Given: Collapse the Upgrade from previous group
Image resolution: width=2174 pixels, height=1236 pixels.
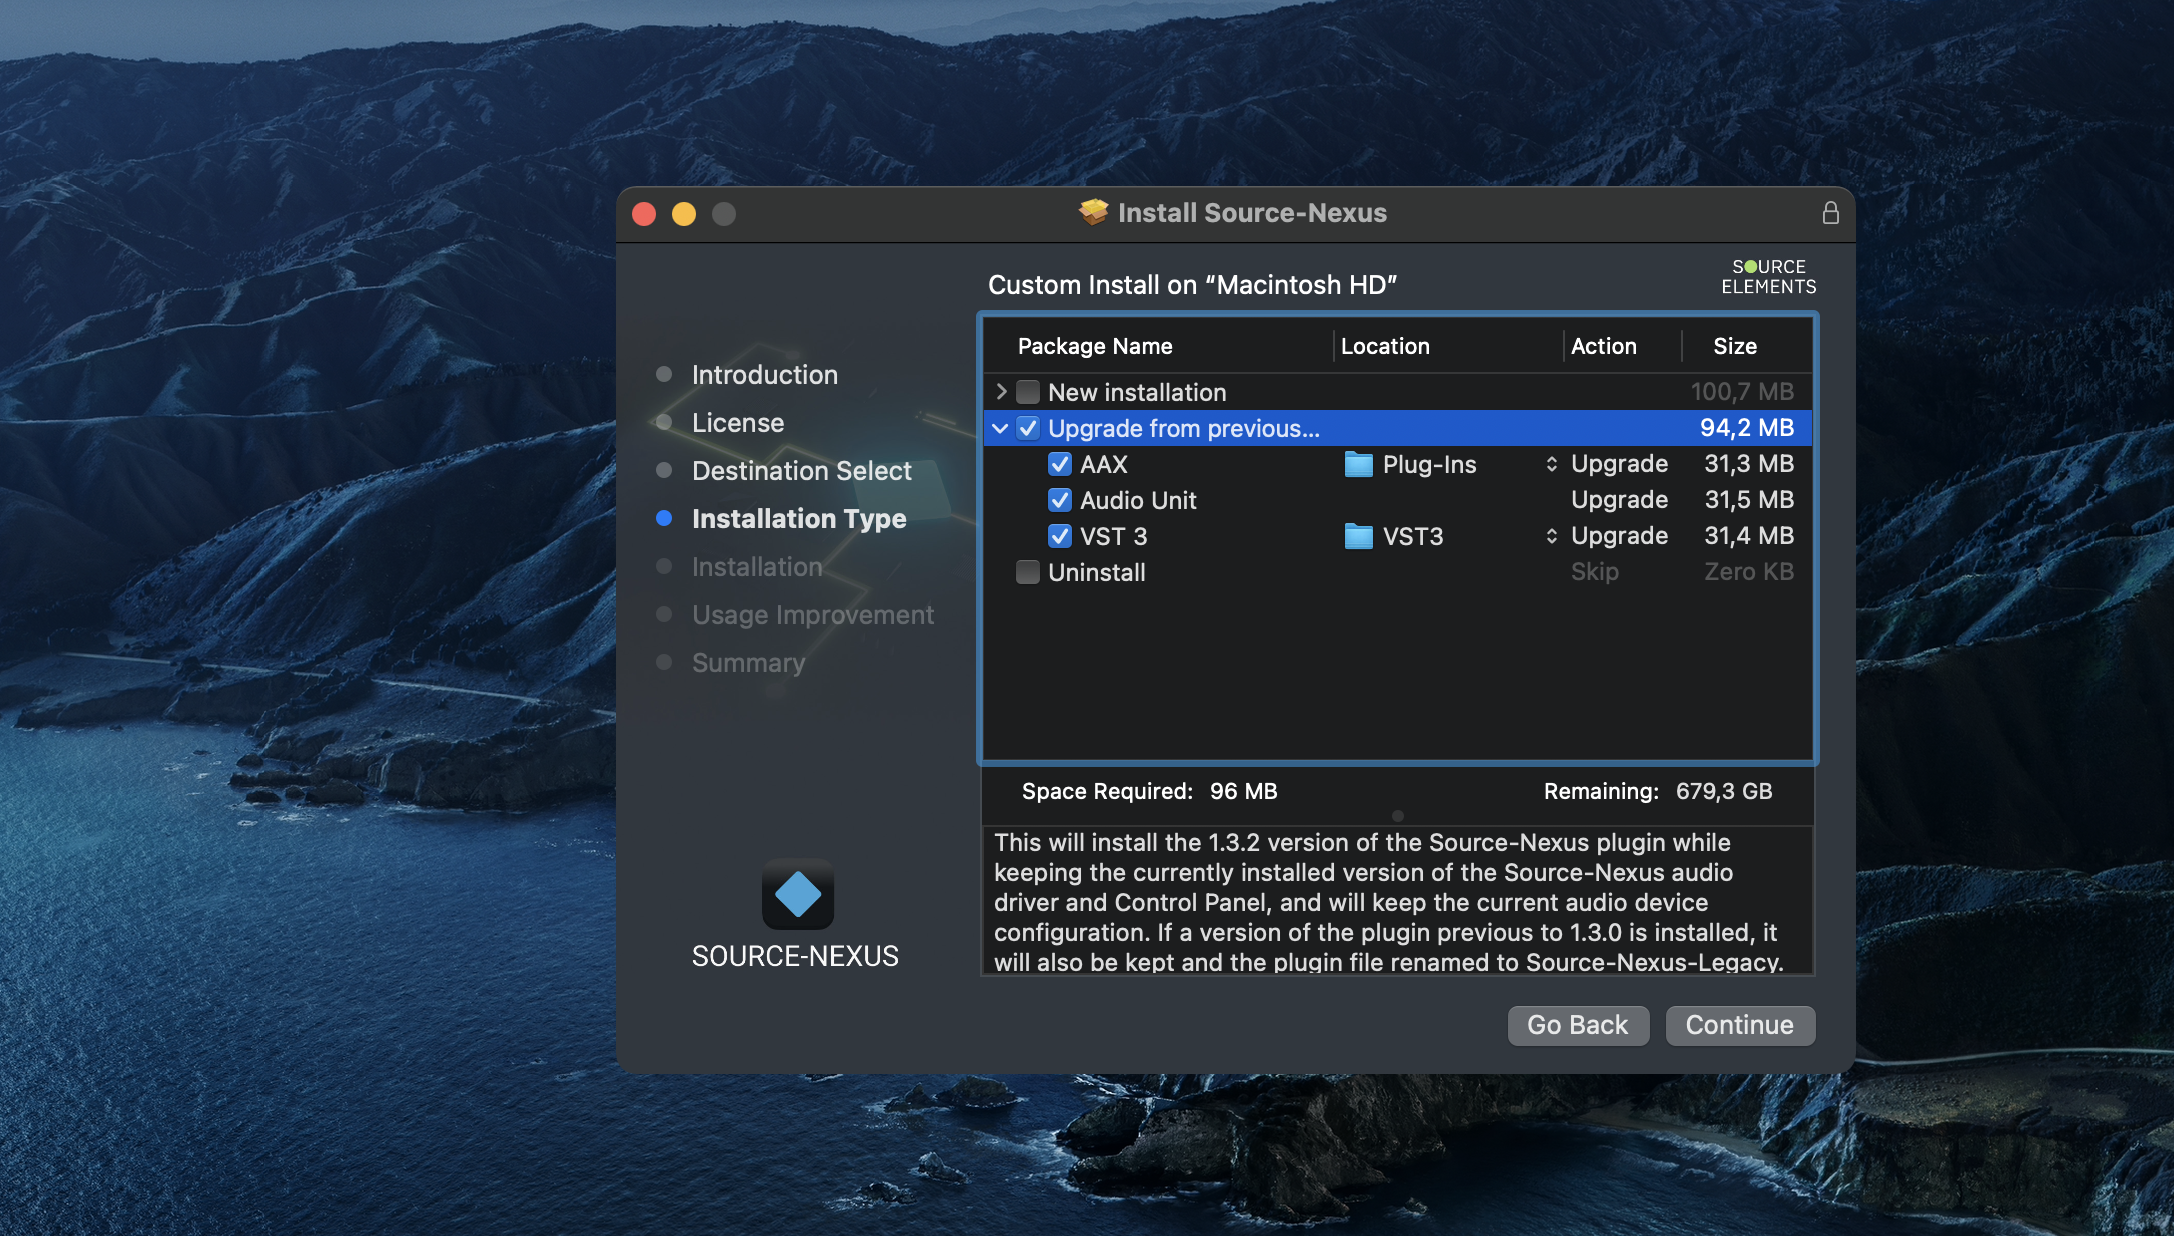Looking at the screenshot, I should coord(1000,428).
